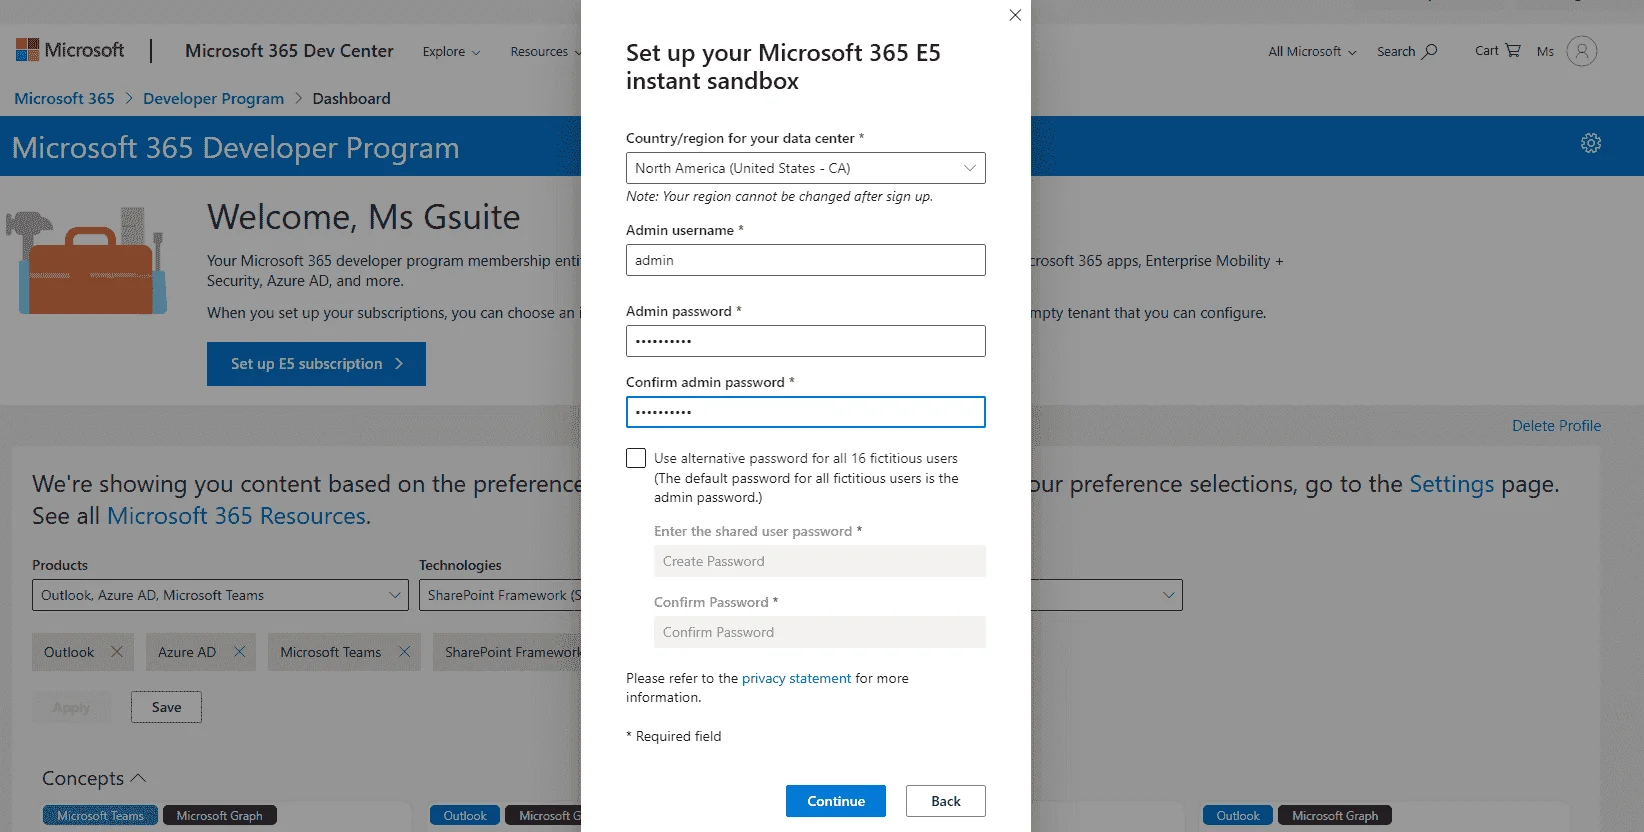Remove the Outlook filter tag
This screenshot has height=832, width=1644.
coord(116,652)
